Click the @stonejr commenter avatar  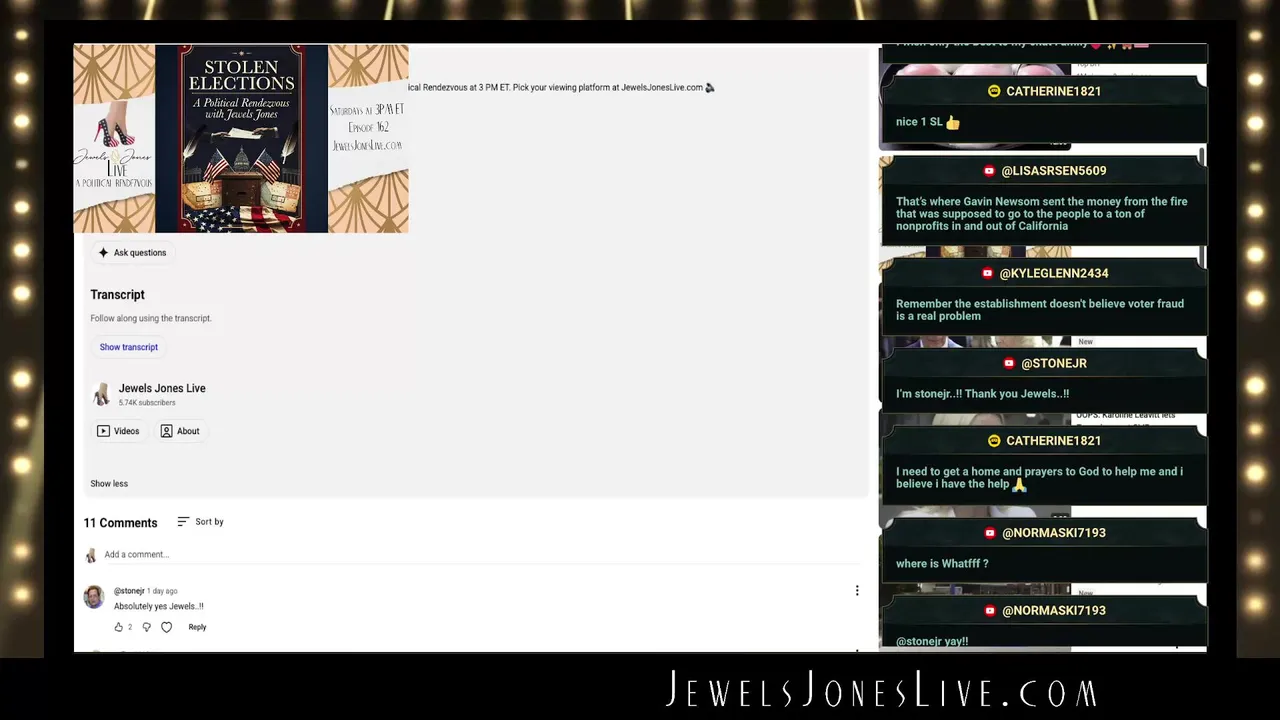94,597
